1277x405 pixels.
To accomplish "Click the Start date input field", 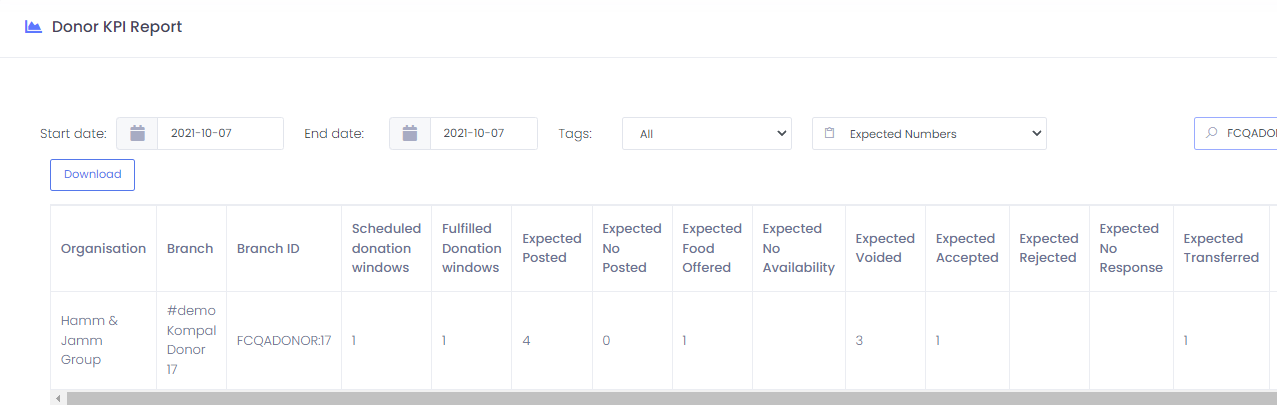I will [220, 133].
